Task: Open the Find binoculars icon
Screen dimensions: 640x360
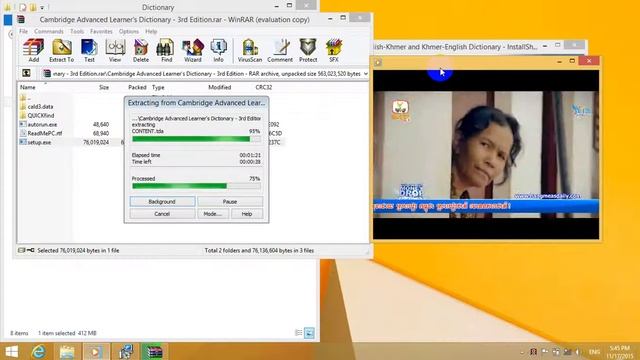Action: tap(166, 51)
